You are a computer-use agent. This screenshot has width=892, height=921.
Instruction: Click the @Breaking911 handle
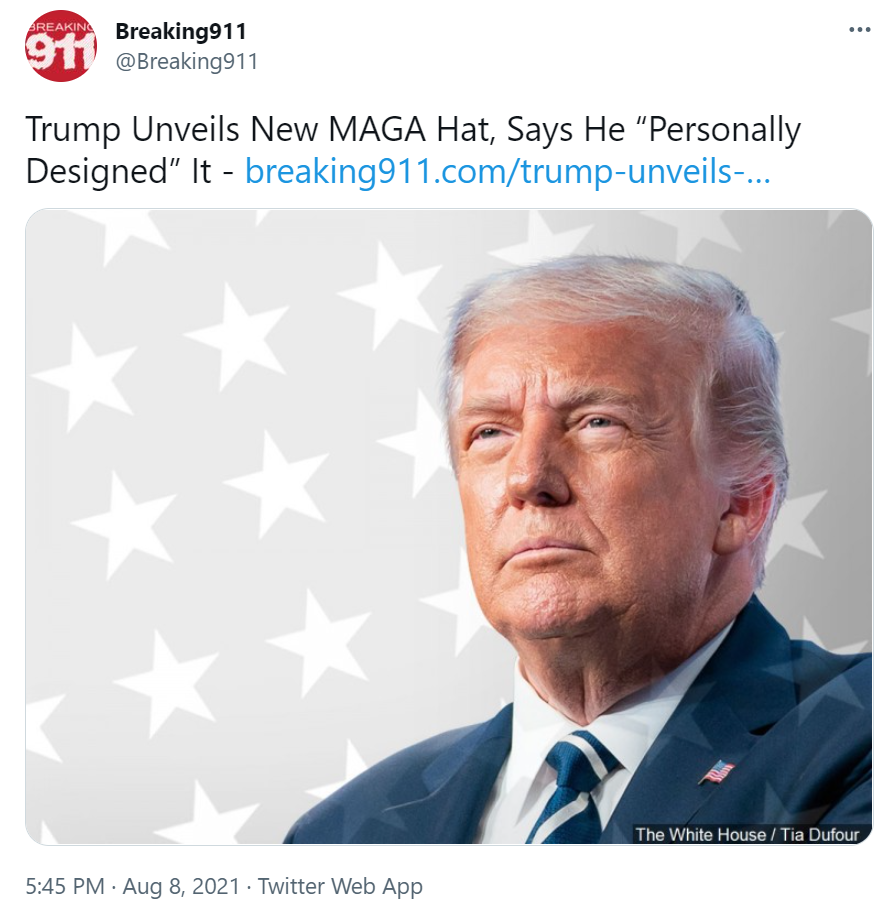tap(187, 61)
